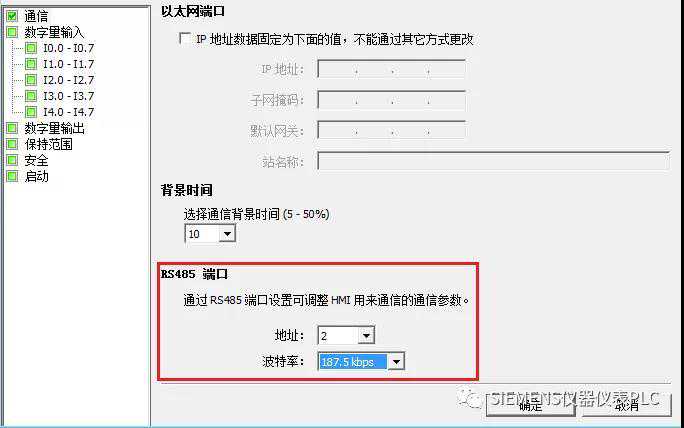Click the icon next to I0.0 - I0.7

(x=31, y=48)
